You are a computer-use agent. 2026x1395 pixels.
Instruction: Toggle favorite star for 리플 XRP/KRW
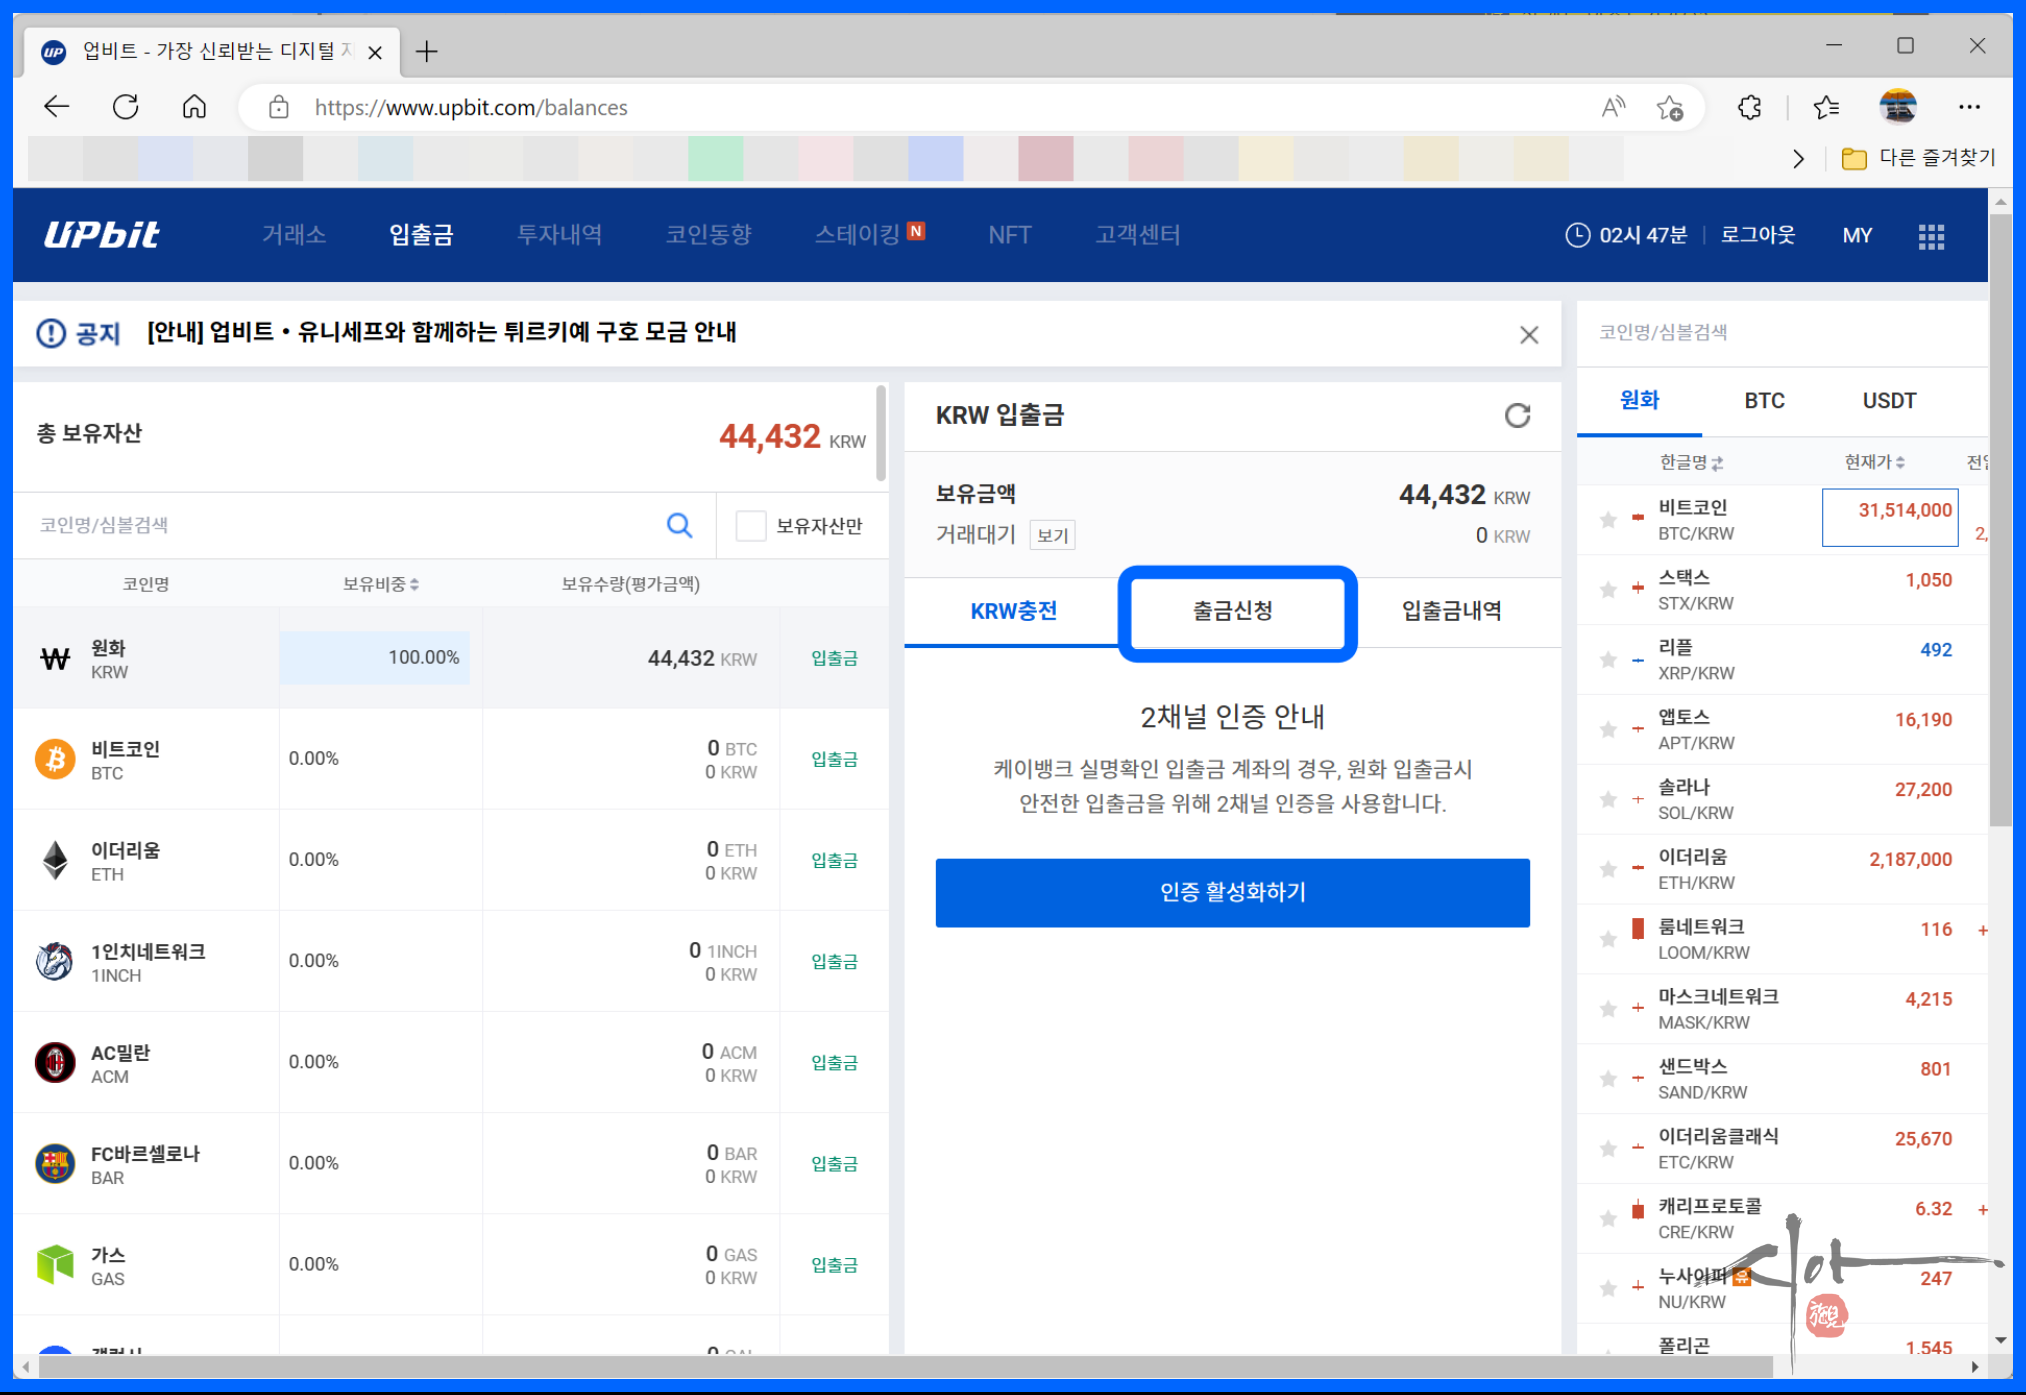pos(1608,660)
